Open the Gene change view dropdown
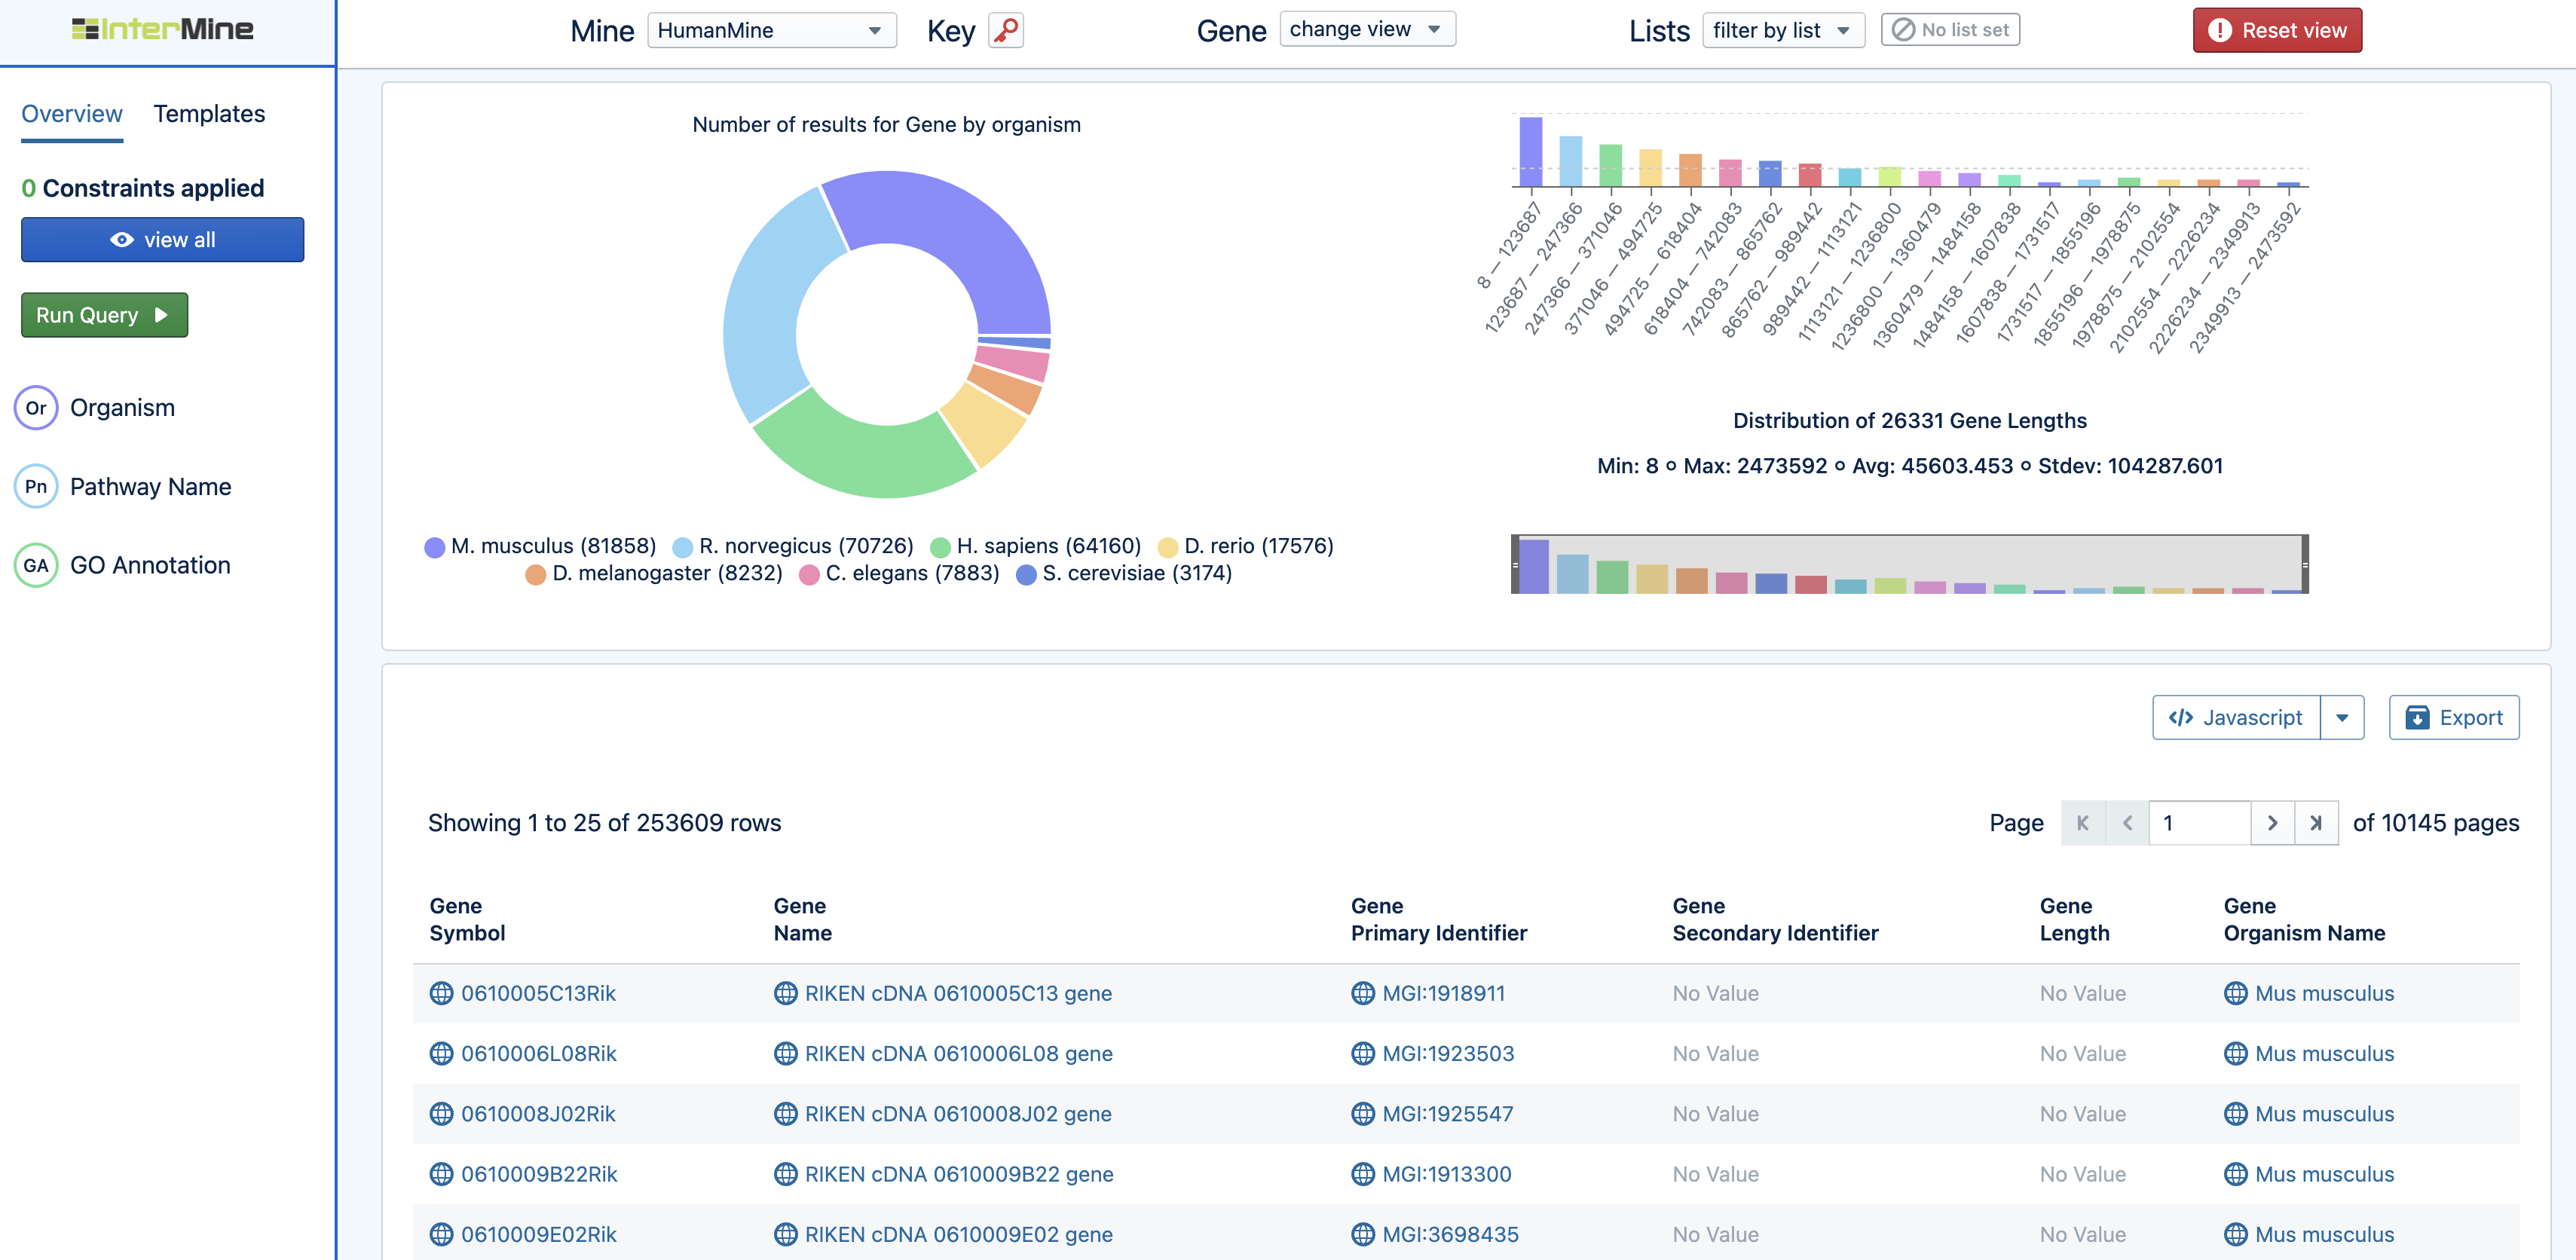Screen dimensions: 2576x1260 pos(1367,29)
